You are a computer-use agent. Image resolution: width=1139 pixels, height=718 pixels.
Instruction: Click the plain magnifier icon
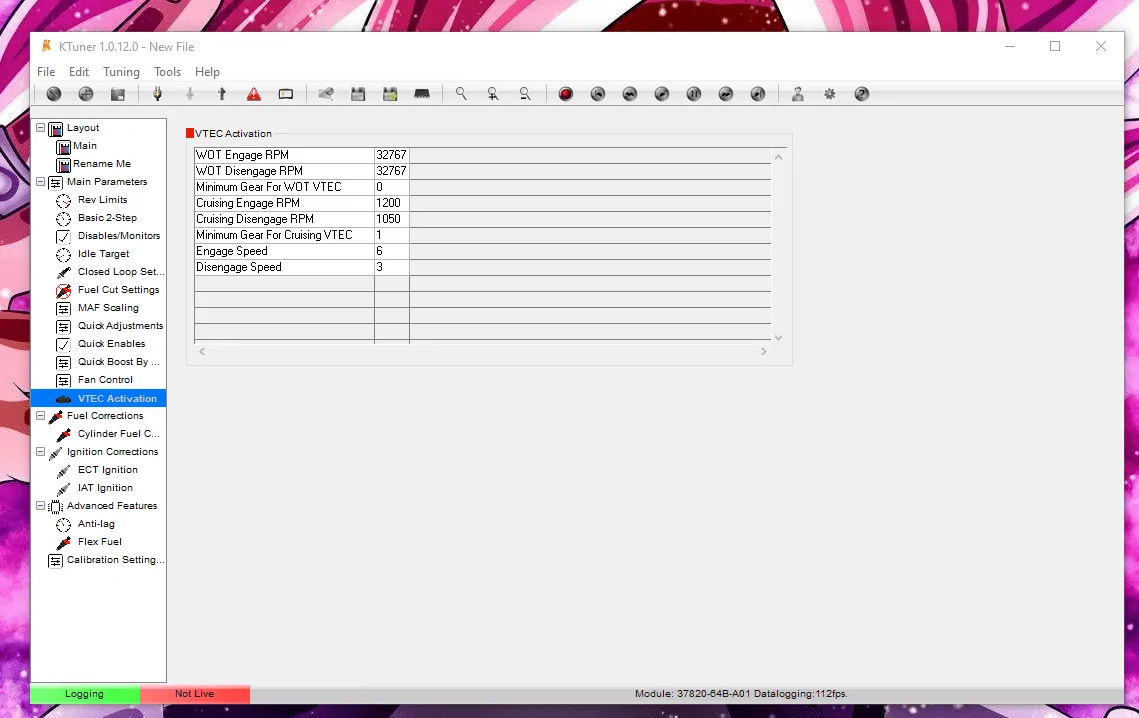click(461, 94)
